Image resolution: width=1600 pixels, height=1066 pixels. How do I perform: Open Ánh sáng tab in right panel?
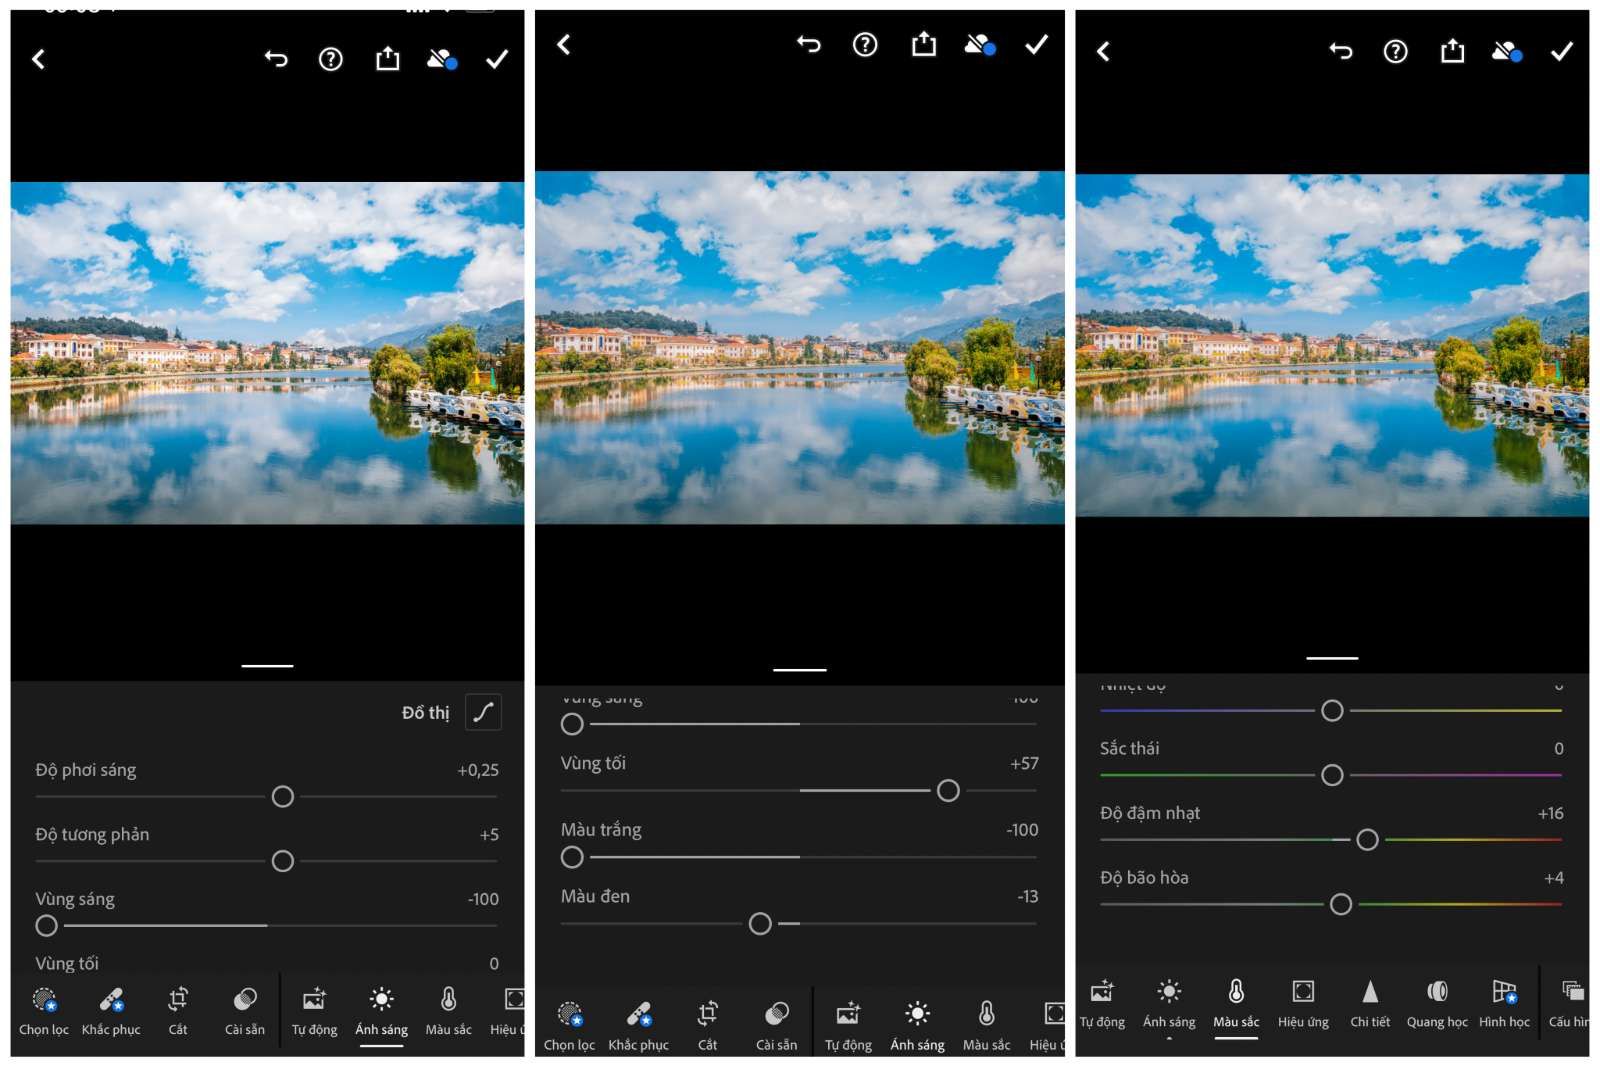1169,1003
